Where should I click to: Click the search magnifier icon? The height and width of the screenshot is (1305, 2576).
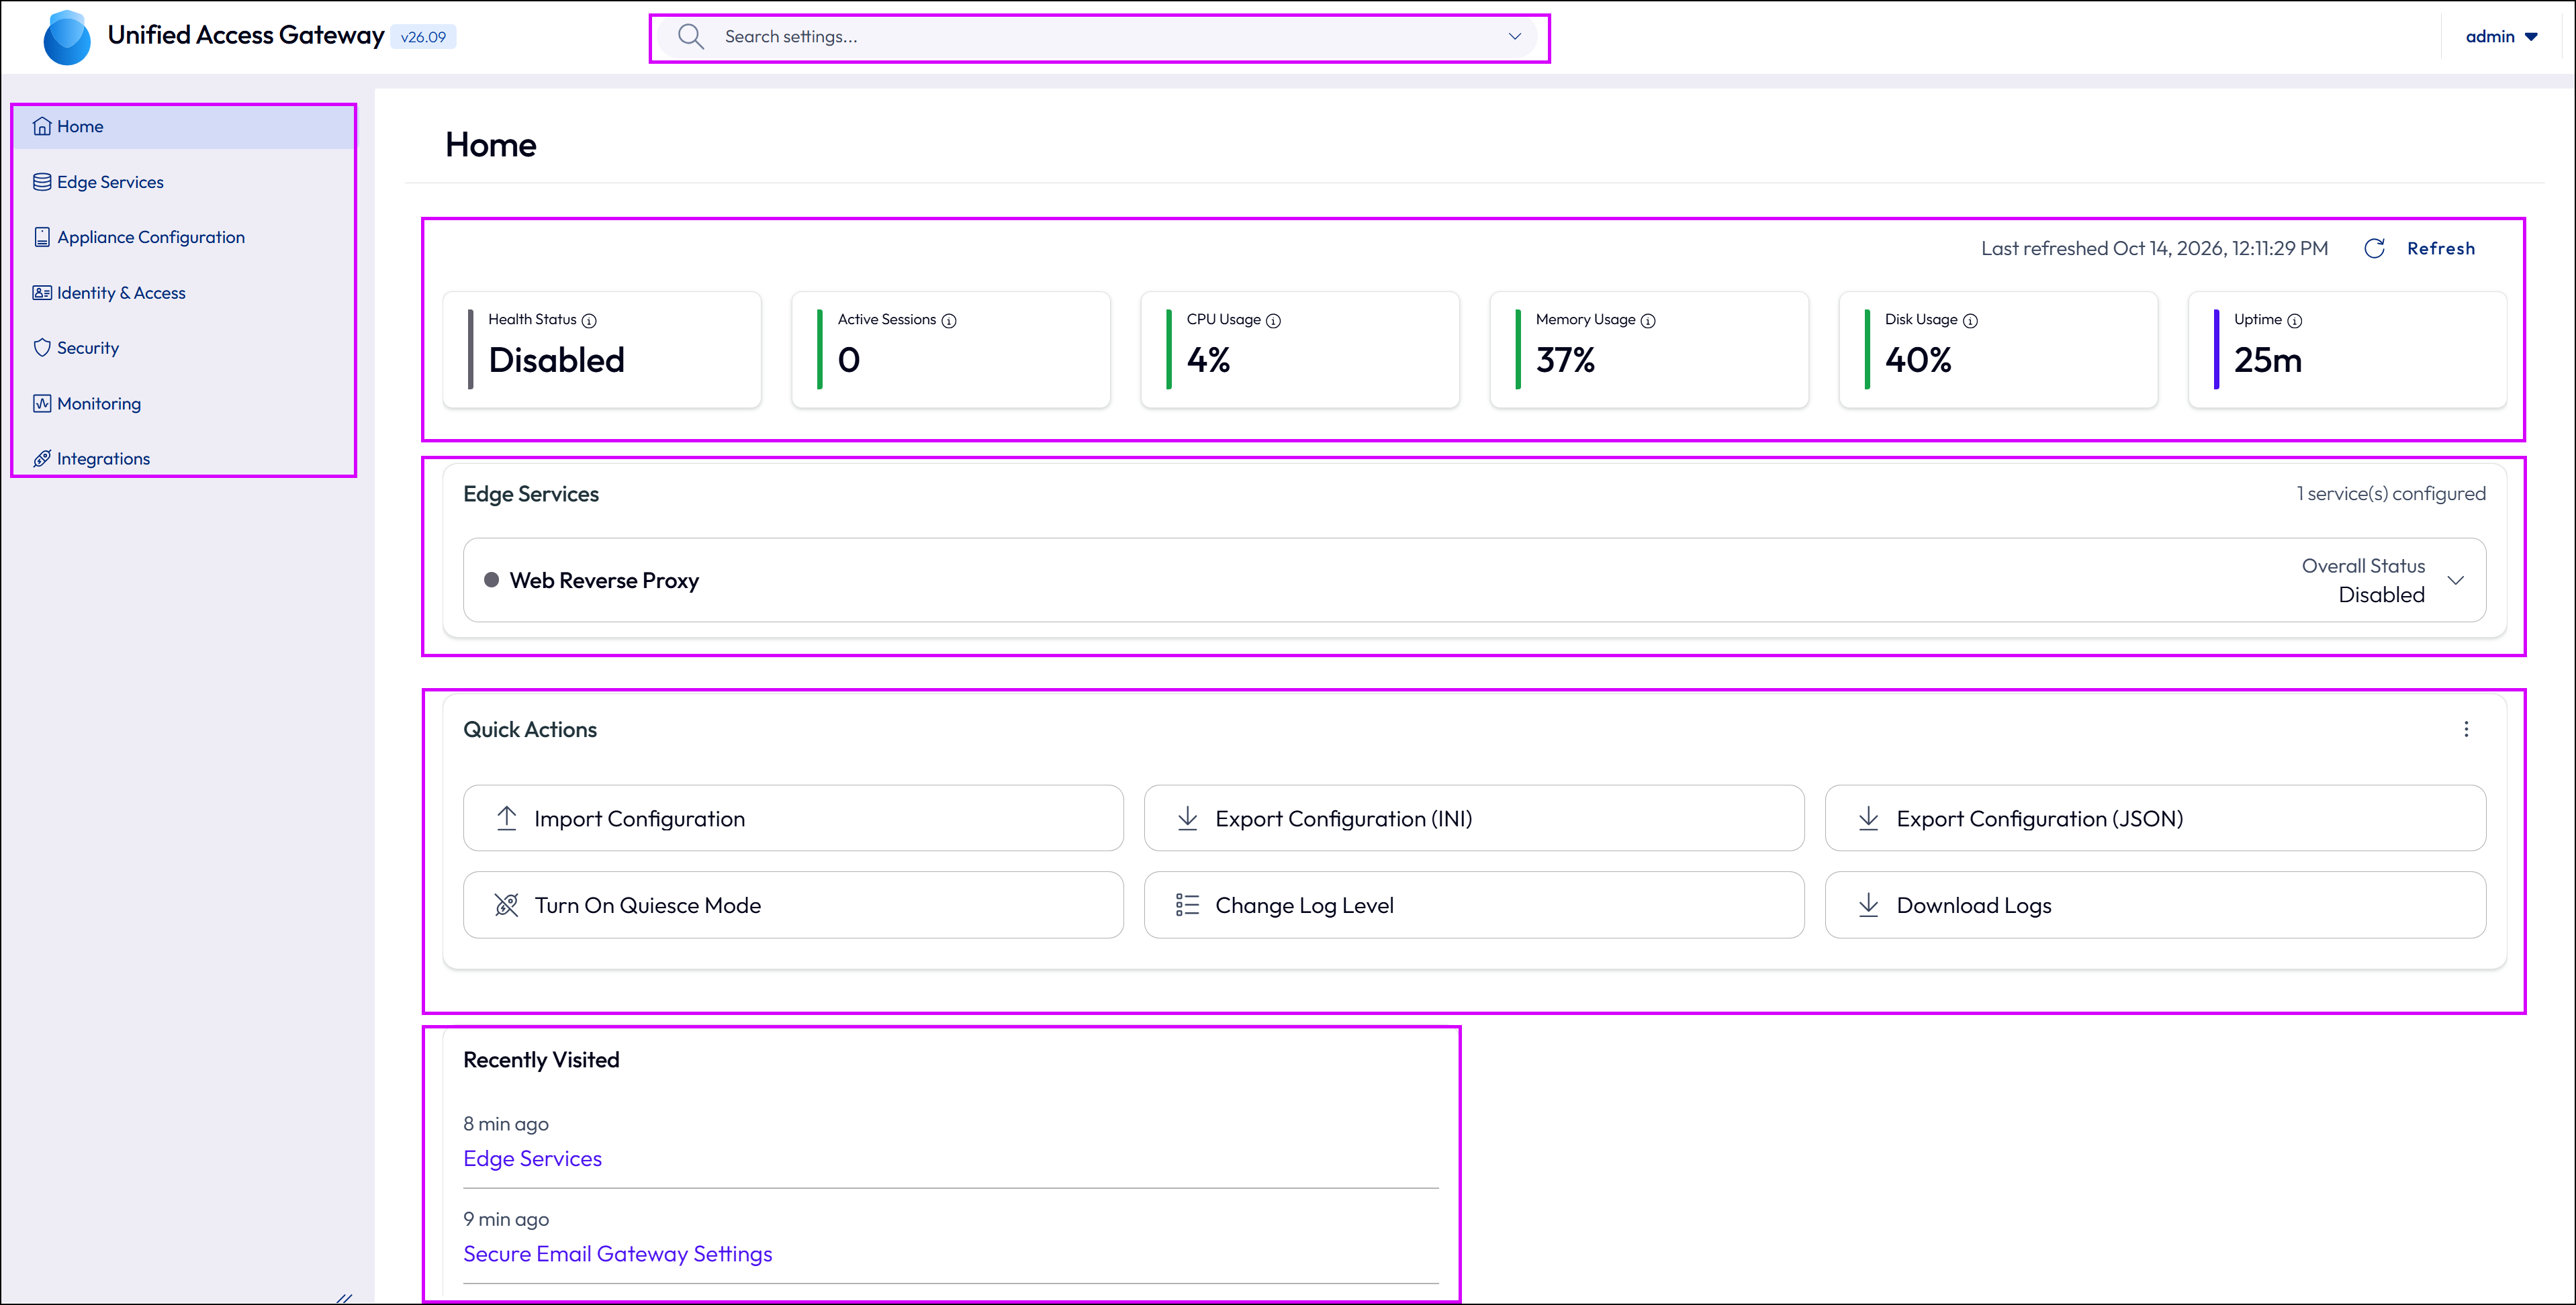click(x=690, y=37)
